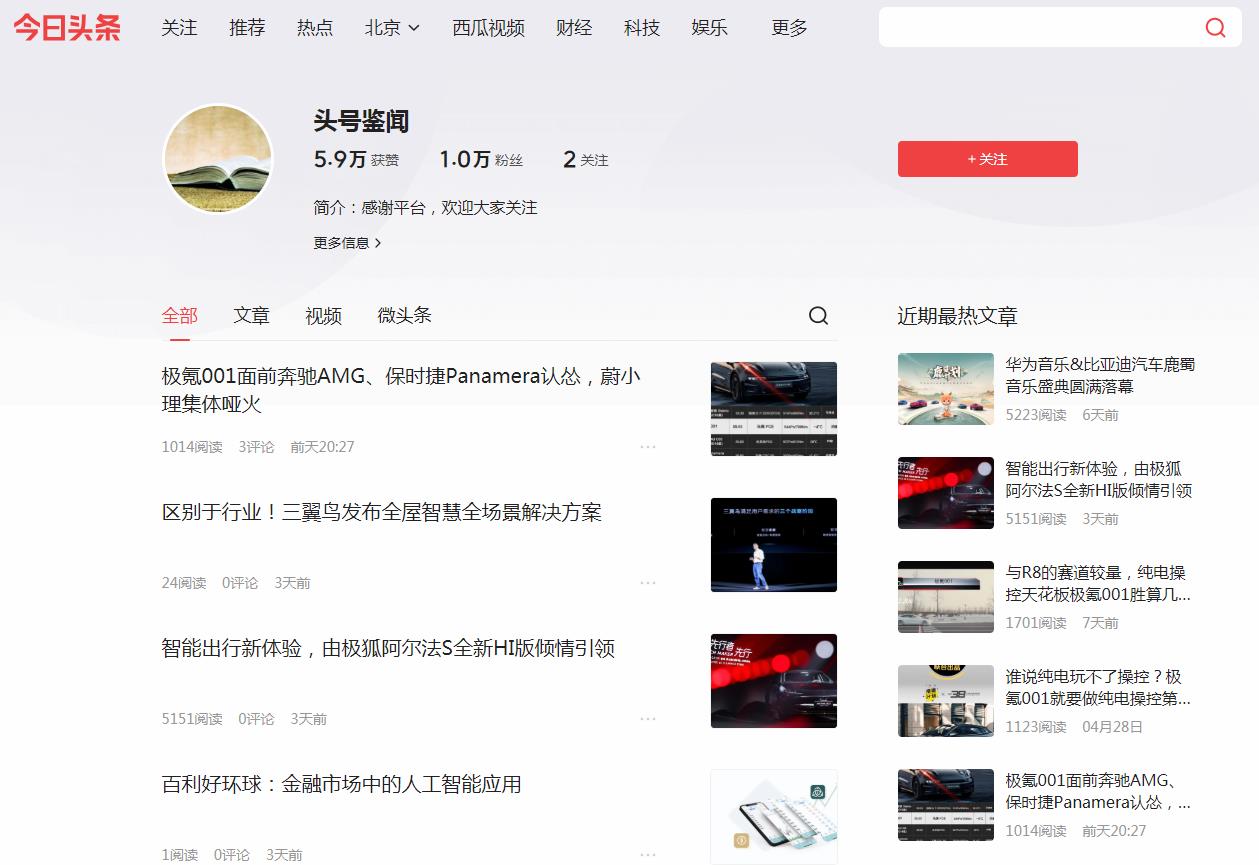Click thumbnail of 极氪001面前奔驰AMG main article
This screenshot has height=865, width=1259.
click(774, 409)
